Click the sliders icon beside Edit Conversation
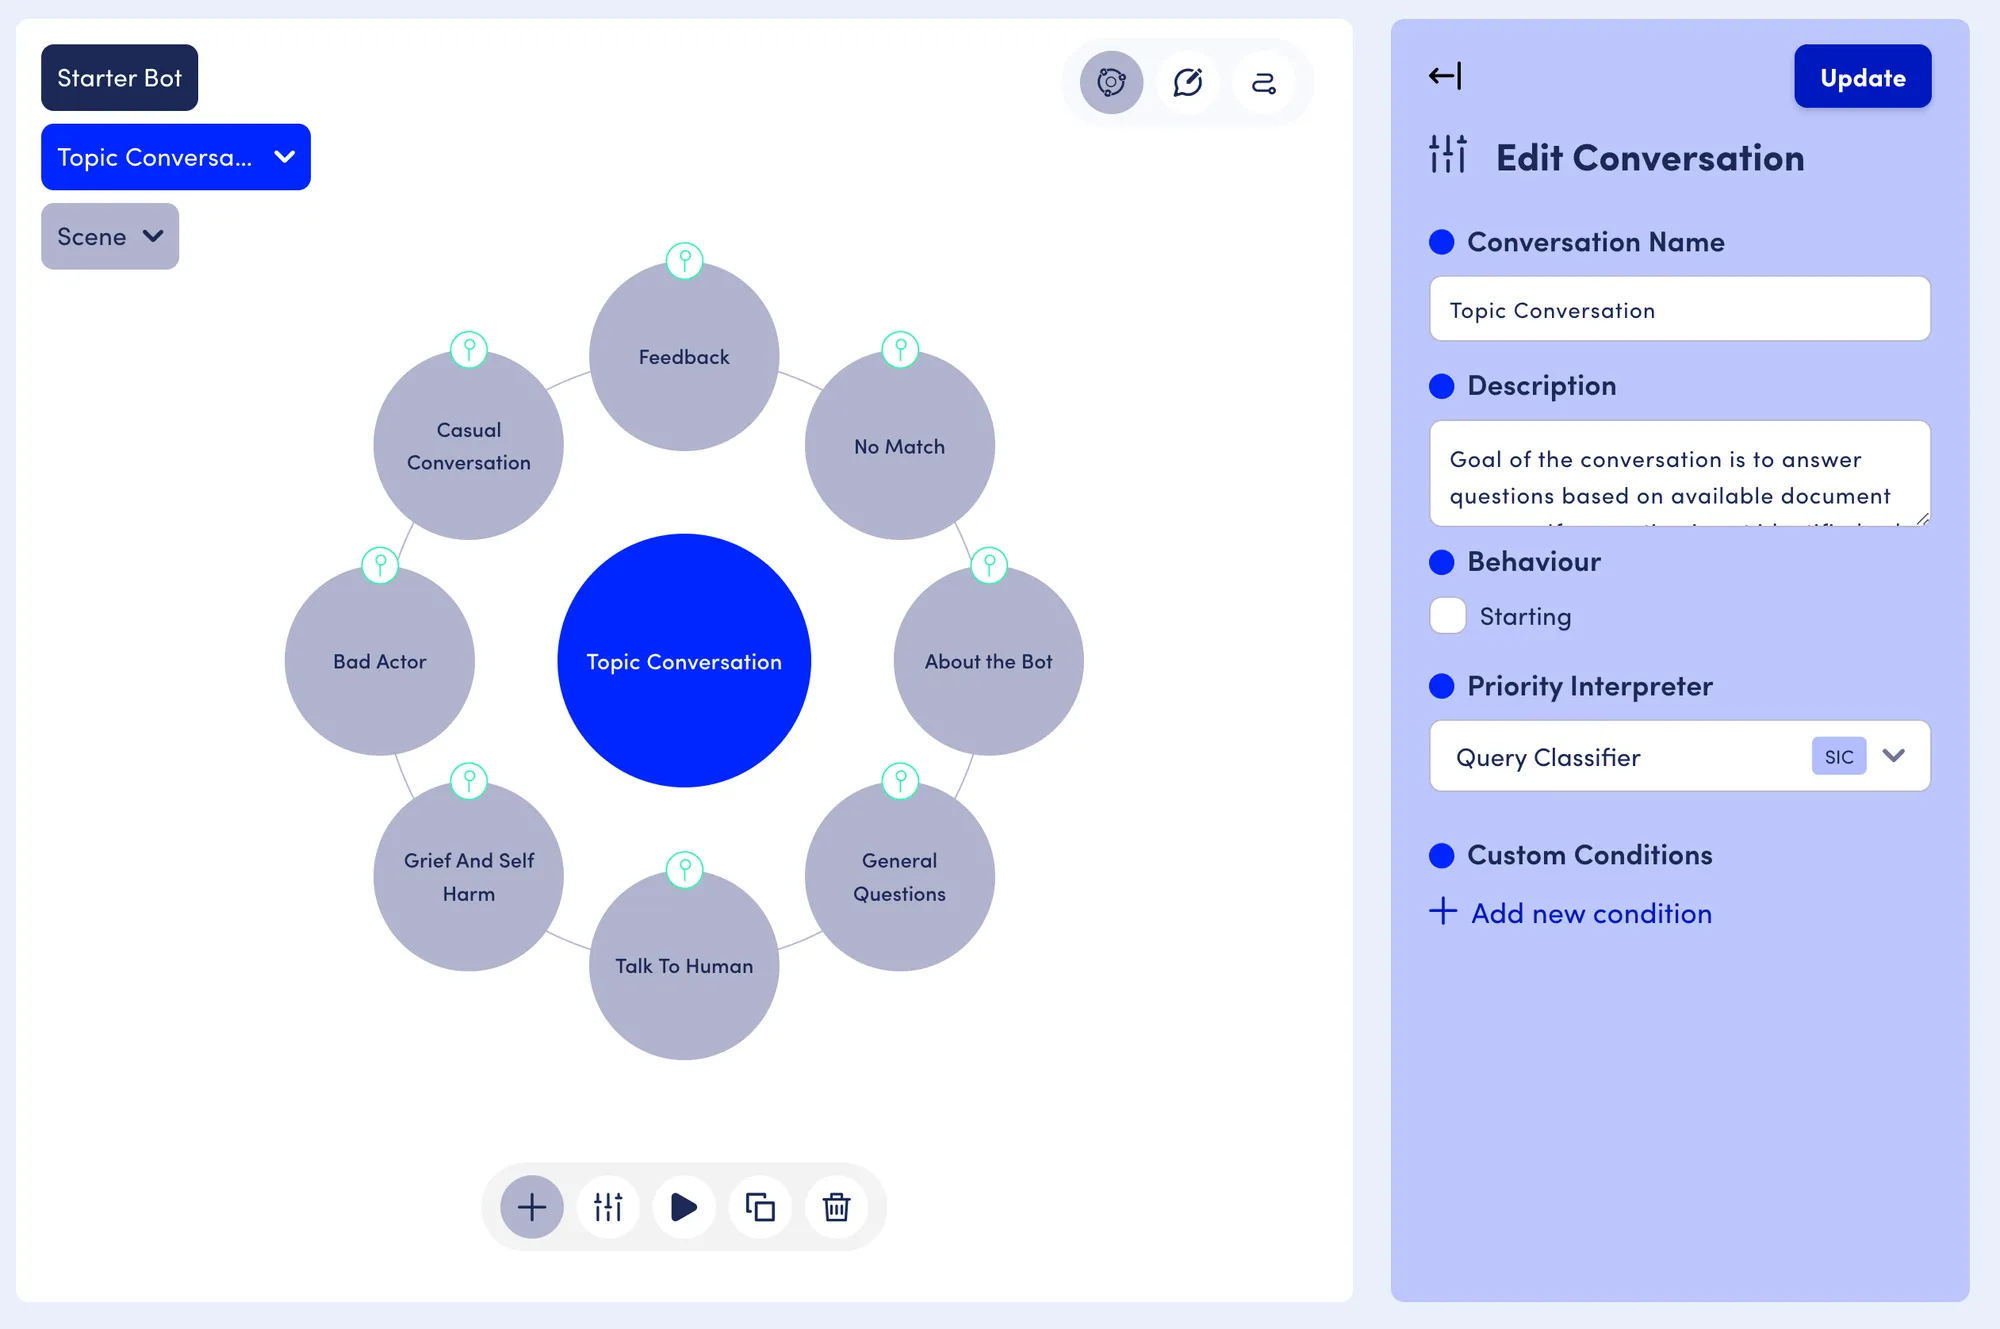The width and height of the screenshot is (2000, 1329). 1448,155
